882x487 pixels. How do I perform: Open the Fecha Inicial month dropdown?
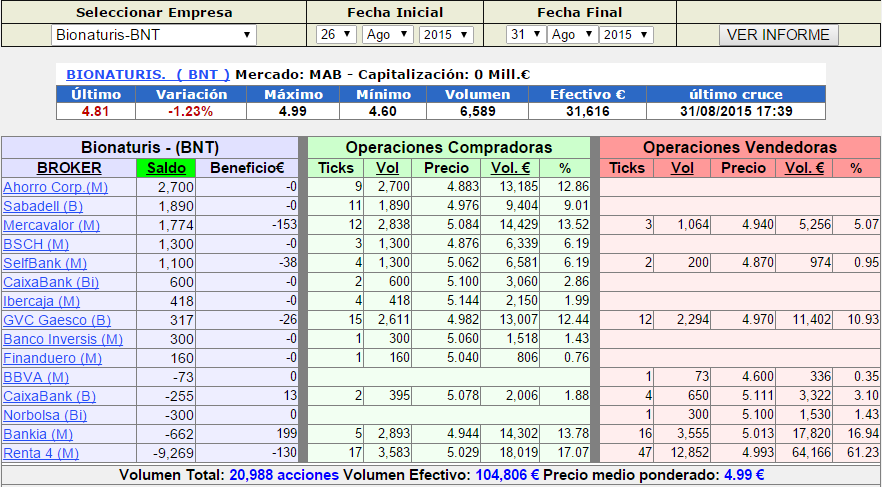pos(387,35)
